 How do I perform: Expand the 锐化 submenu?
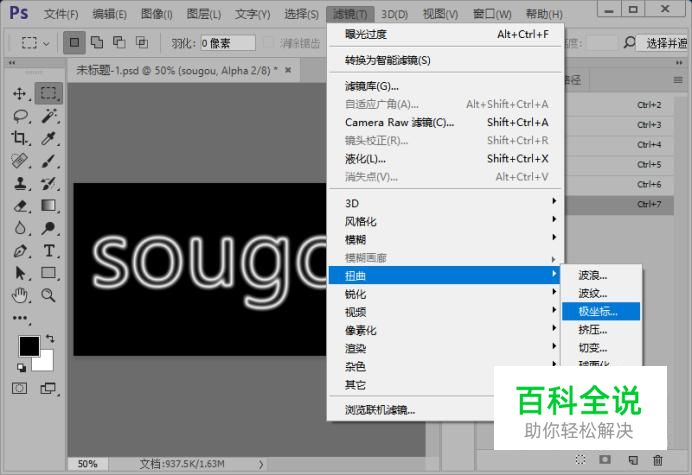pos(446,294)
